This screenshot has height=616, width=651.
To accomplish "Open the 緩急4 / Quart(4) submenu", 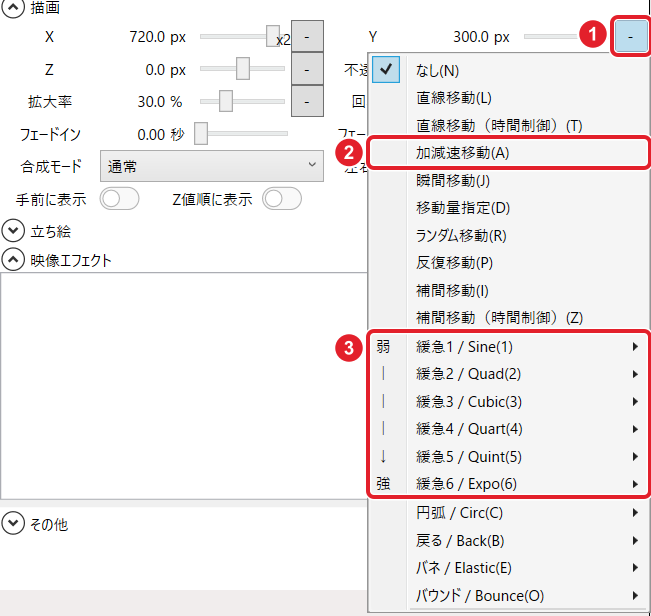I will click(x=509, y=429).
